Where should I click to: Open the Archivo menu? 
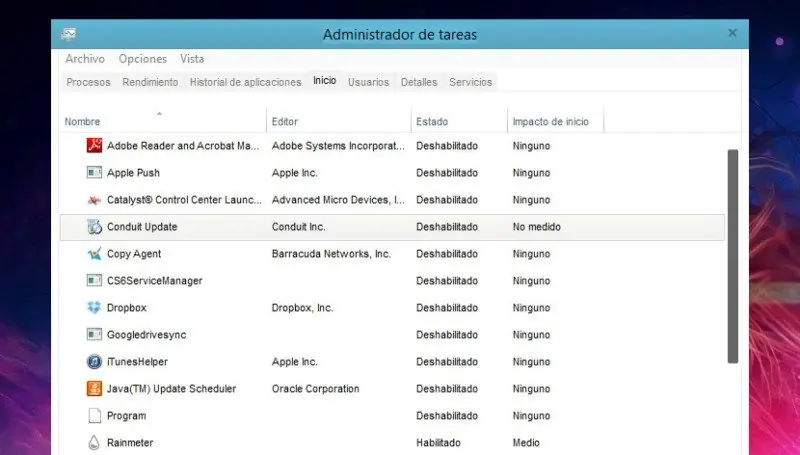point(85,59)
